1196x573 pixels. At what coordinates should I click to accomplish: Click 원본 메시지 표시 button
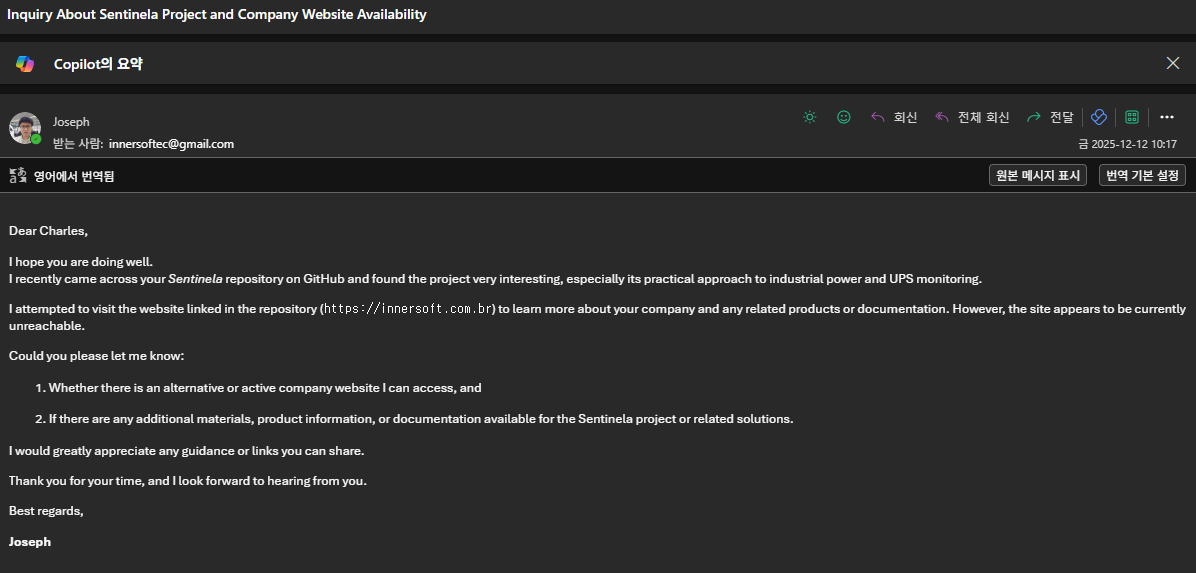[1038, 175]
